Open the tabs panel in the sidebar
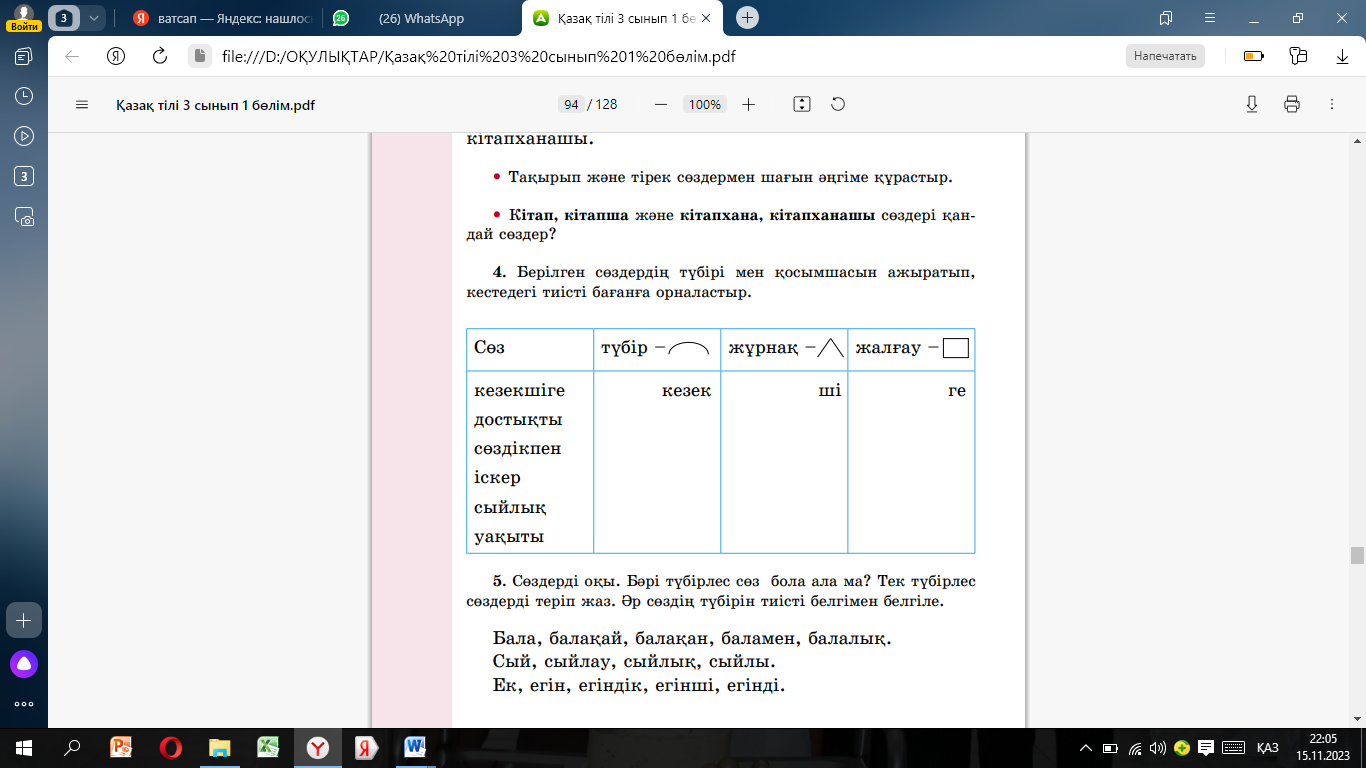The width and height of the screenshot is (1366, 768). point(24,56)
